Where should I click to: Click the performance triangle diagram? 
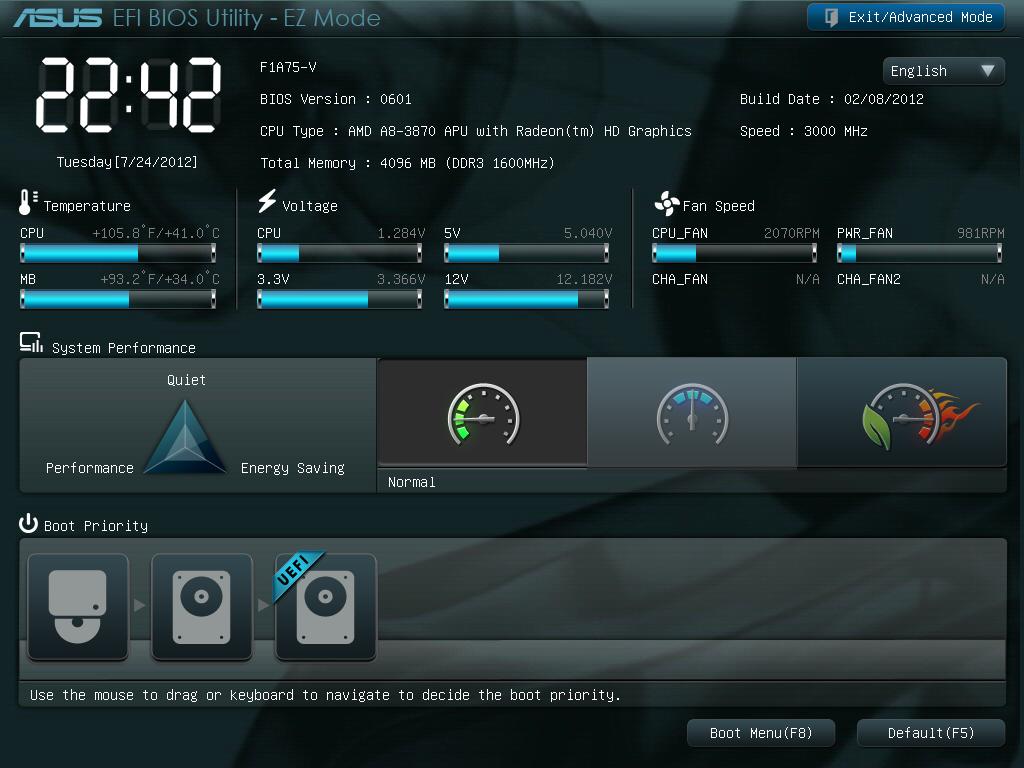185,437
